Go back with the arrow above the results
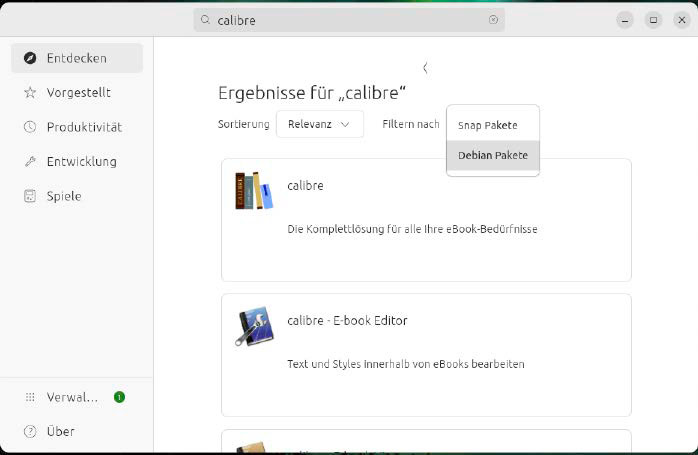The height and width of the screenshot is (455, 698). coord(426,68)
